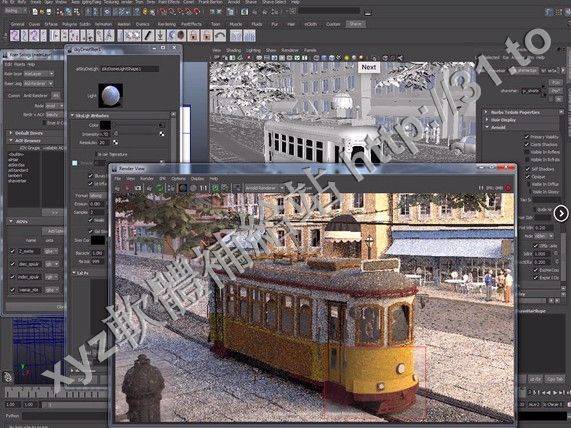Screen dimensions: 571x428
Task: Toggle the Visible In Diffuse checkbox
Action: 527,184
